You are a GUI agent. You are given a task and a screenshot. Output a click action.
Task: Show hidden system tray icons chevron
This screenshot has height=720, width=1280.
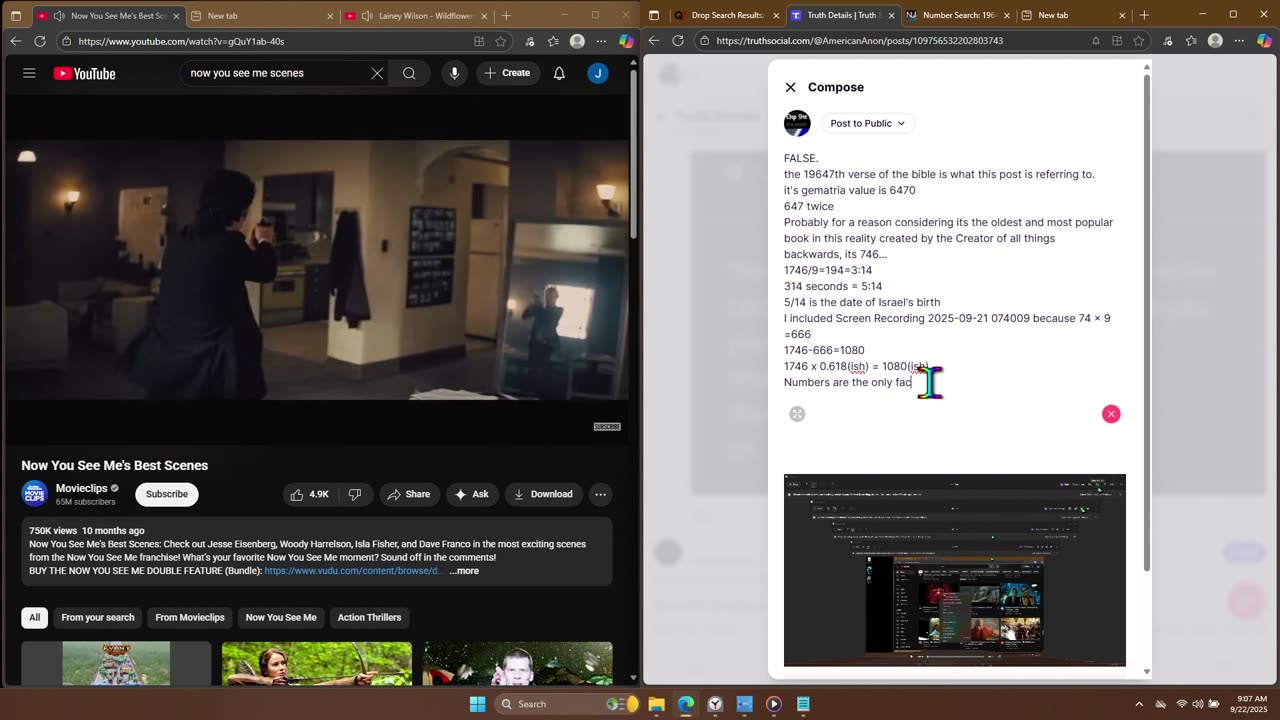[x=1138, y=704]
